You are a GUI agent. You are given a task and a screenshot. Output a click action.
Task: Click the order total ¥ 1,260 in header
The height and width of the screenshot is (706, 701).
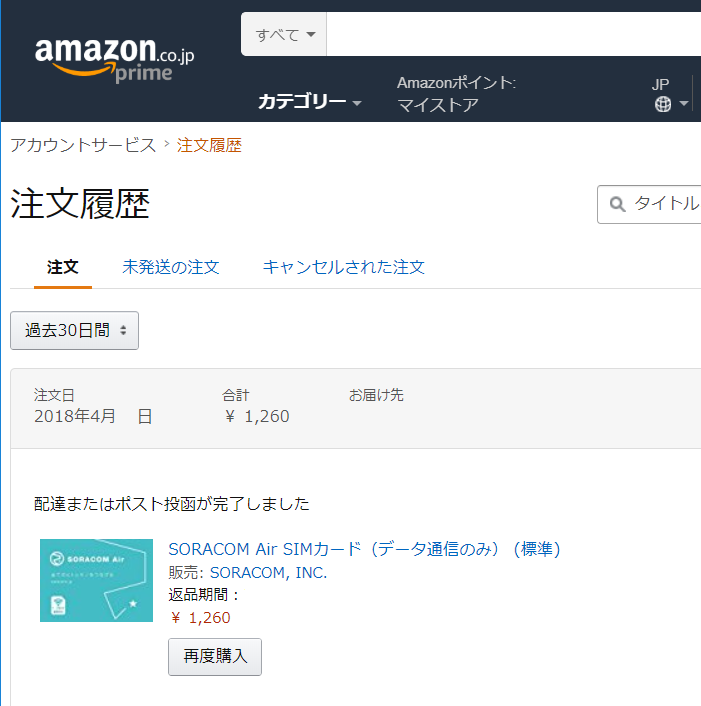[256, 416]
